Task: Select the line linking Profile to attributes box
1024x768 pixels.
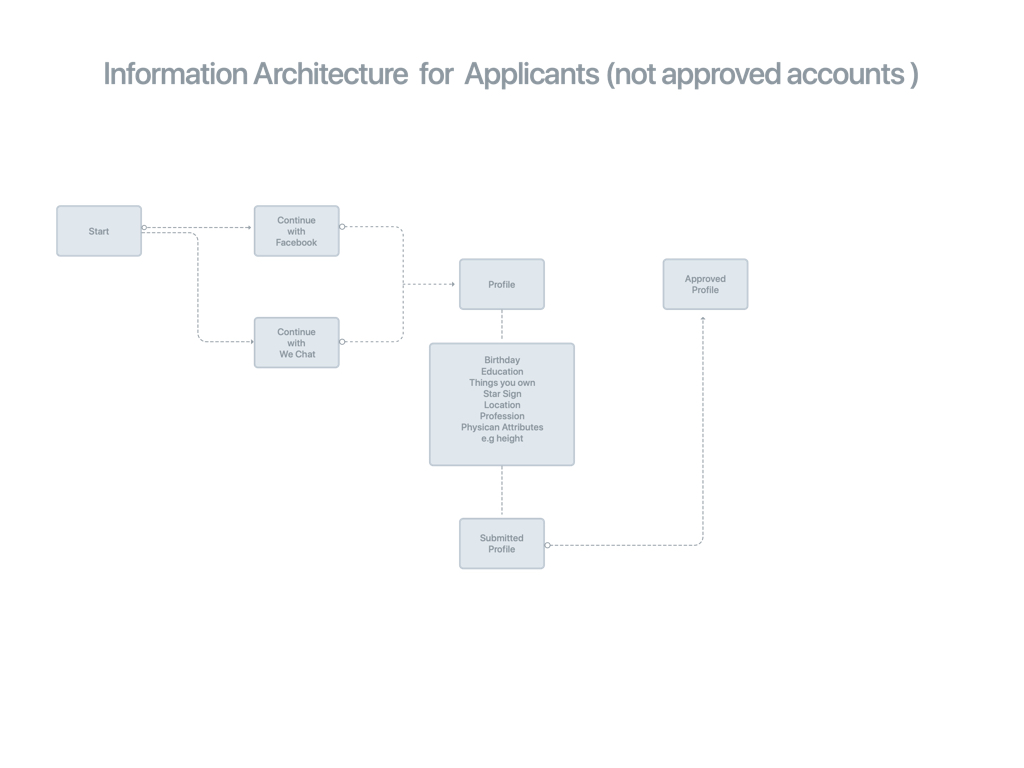Action: click(x=501, y=325)
